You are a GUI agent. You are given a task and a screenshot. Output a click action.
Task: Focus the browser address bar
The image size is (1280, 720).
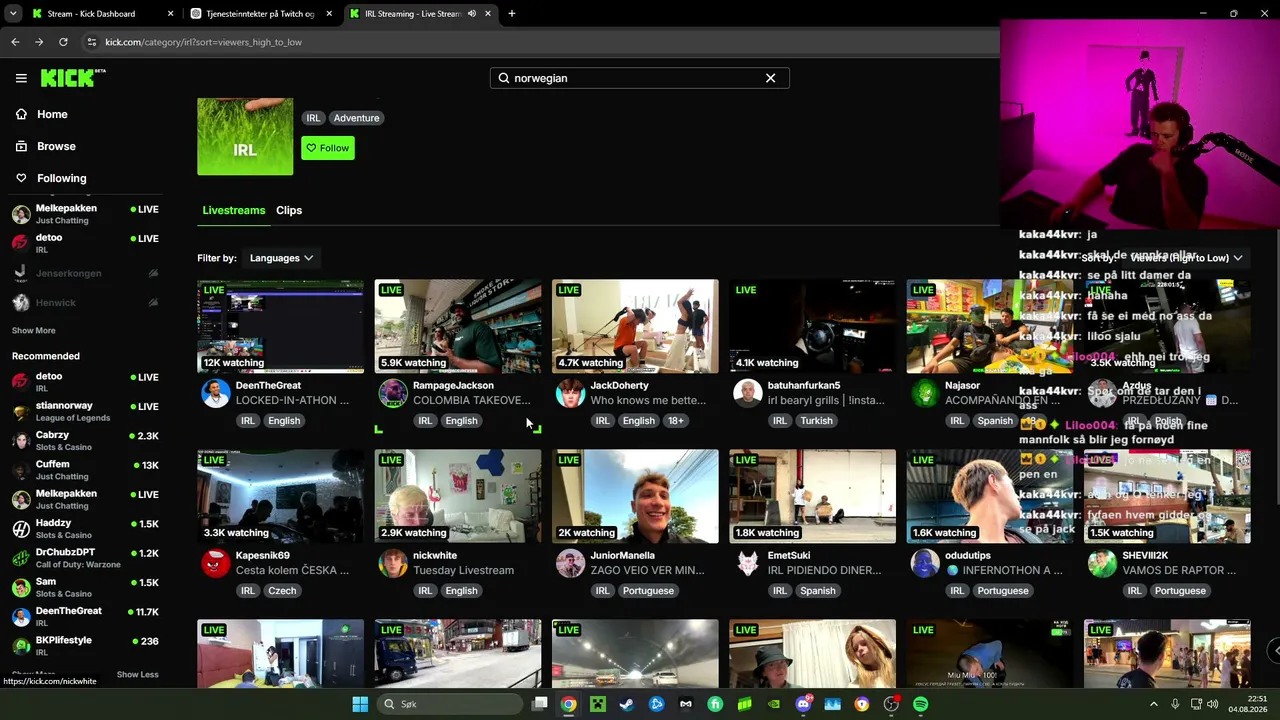point(540,42)
